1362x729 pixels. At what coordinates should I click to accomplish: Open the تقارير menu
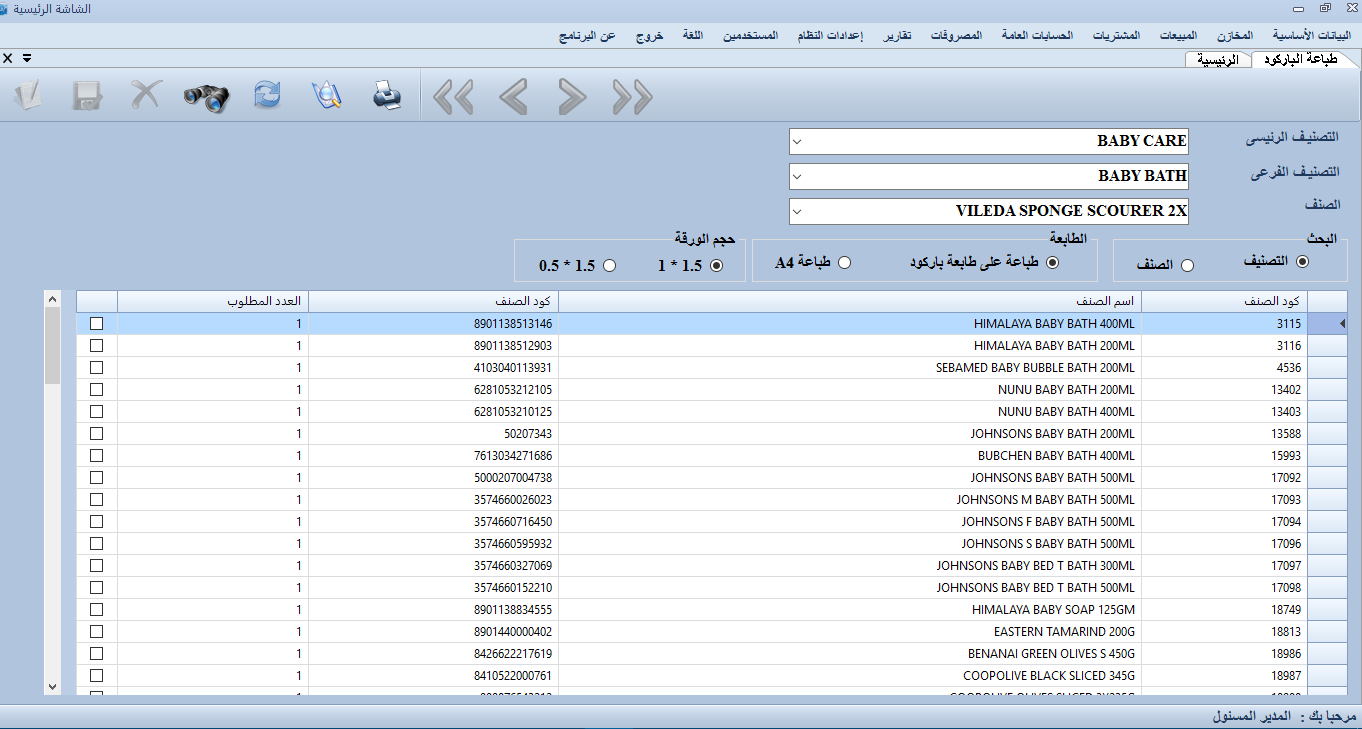[897, 35]
